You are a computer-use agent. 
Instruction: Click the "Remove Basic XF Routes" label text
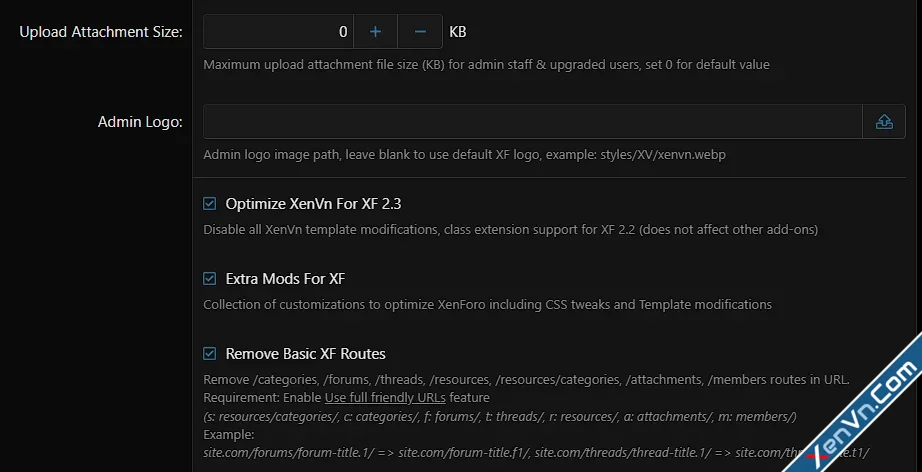305,354
